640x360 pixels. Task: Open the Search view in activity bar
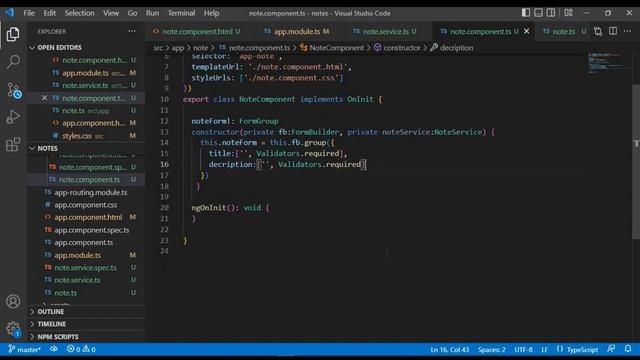(13, 62)
